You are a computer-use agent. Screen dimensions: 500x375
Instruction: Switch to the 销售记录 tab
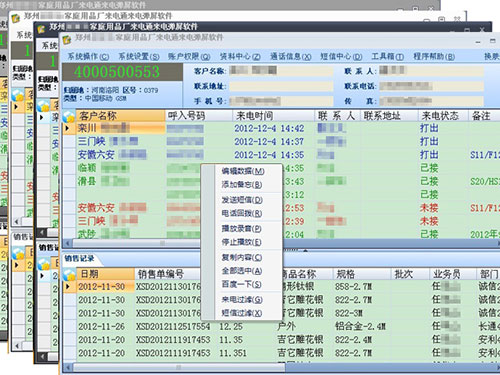[x=79, y=258]
